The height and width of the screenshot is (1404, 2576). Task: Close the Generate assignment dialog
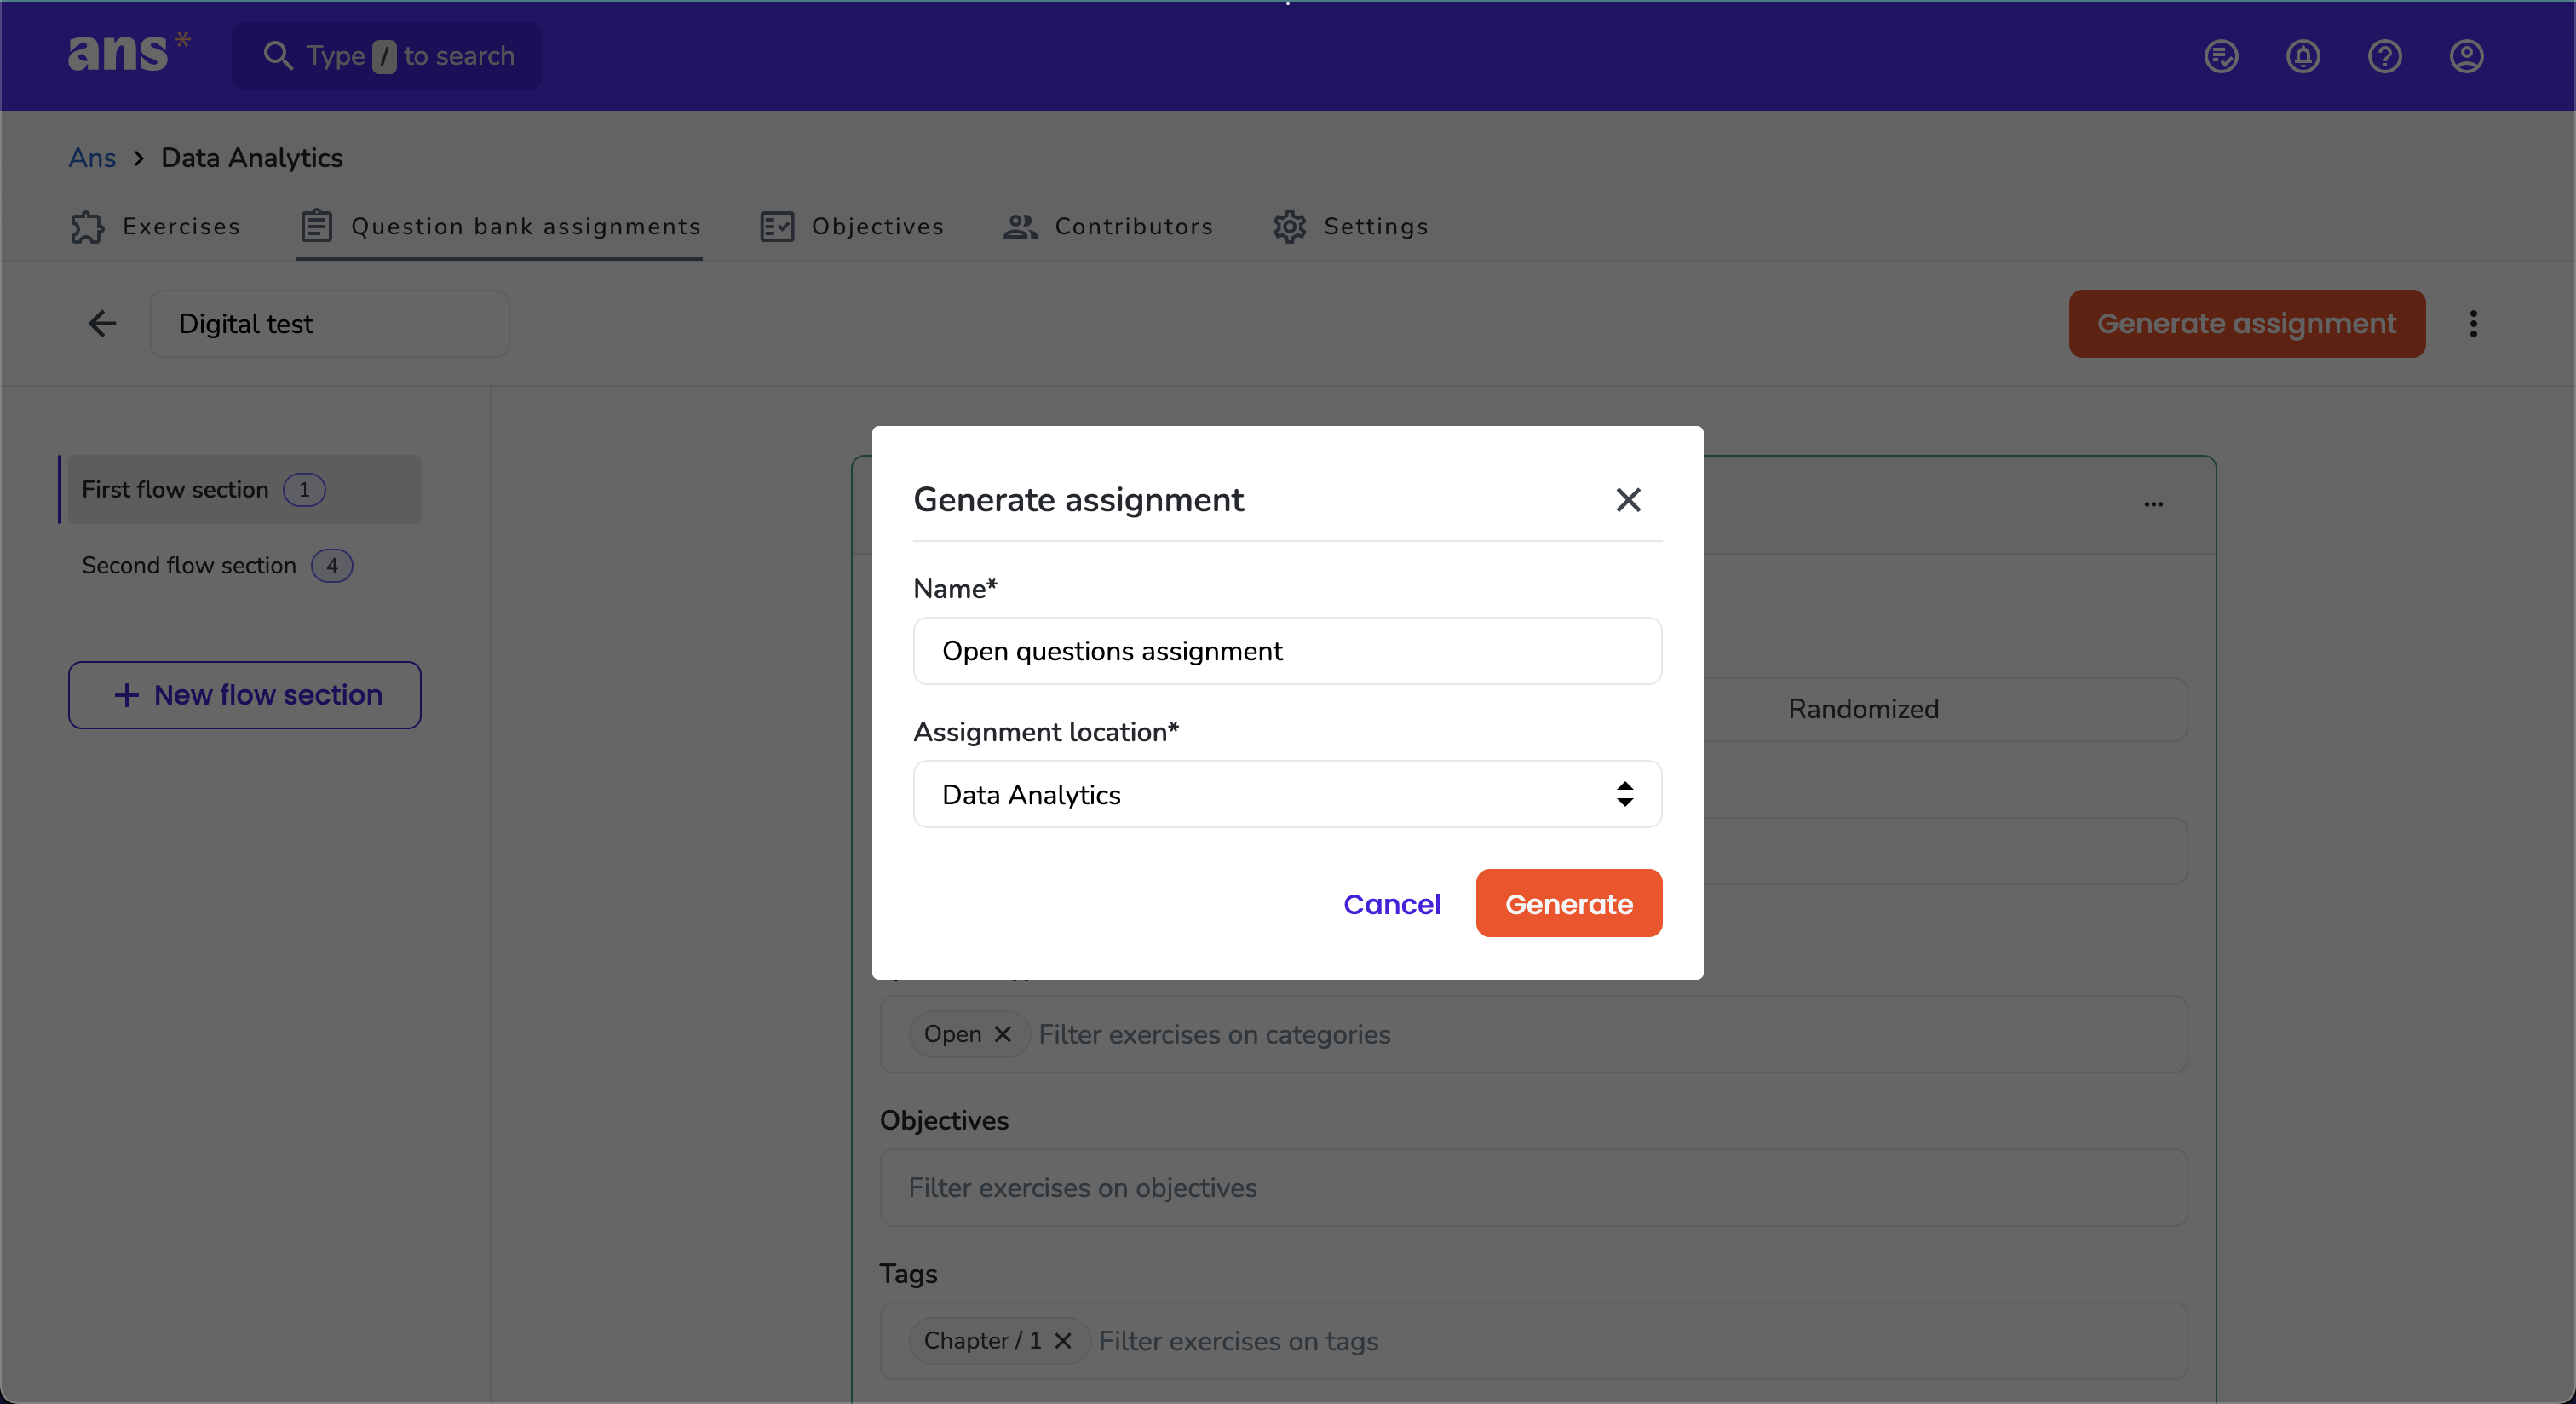(x=1629, y=500)
